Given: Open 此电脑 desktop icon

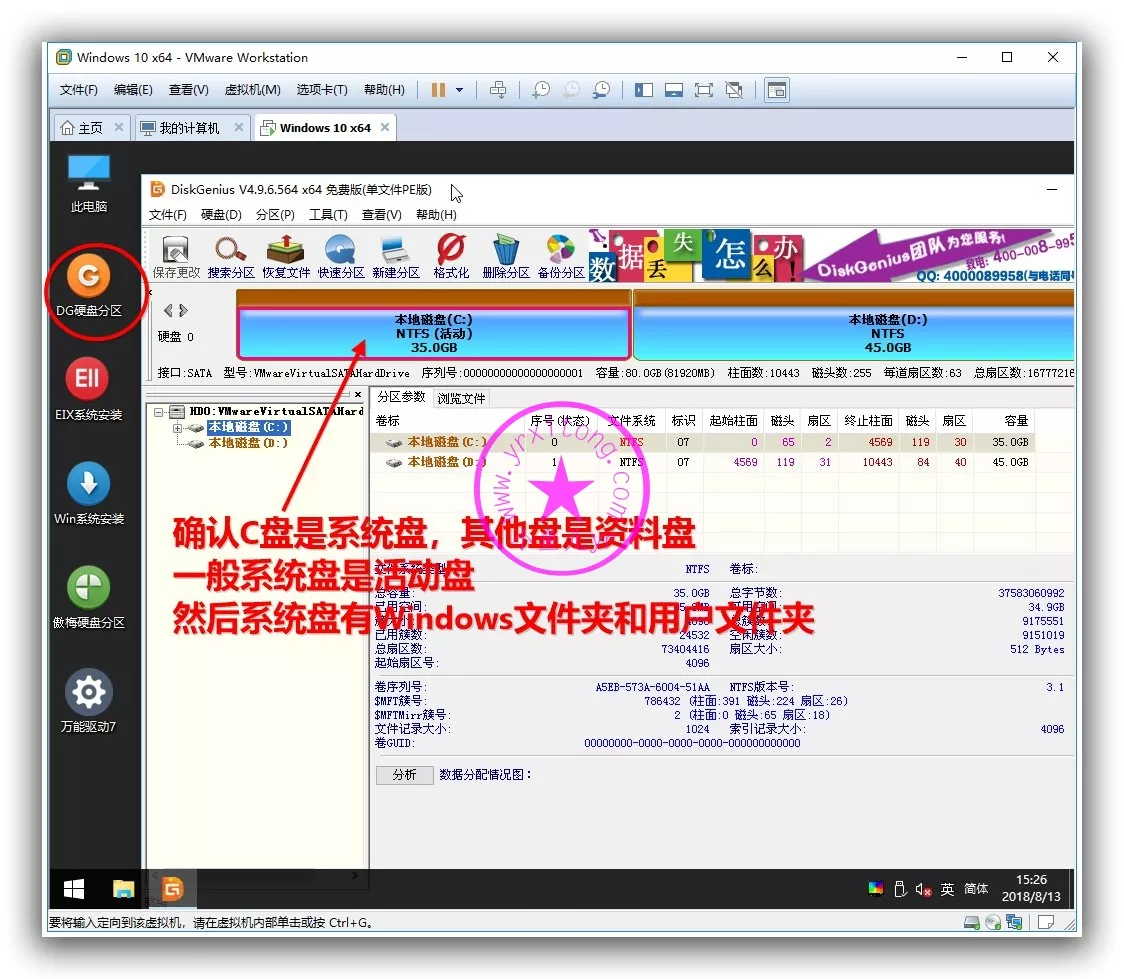Looking at the screenshot, I should 89,183.
